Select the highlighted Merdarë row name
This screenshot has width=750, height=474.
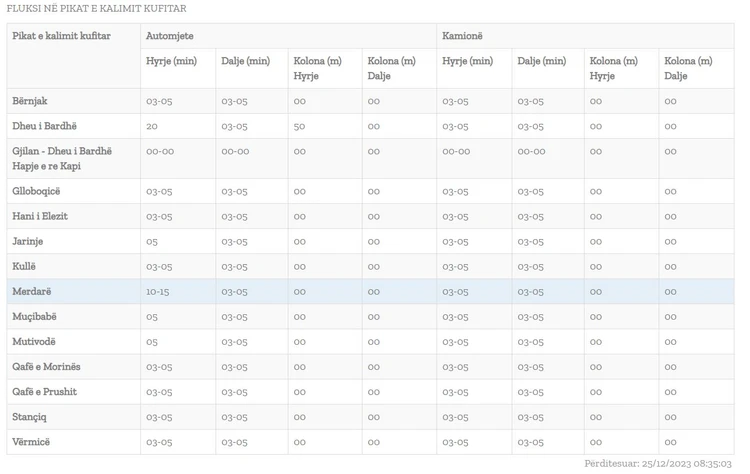pos(31,291)
